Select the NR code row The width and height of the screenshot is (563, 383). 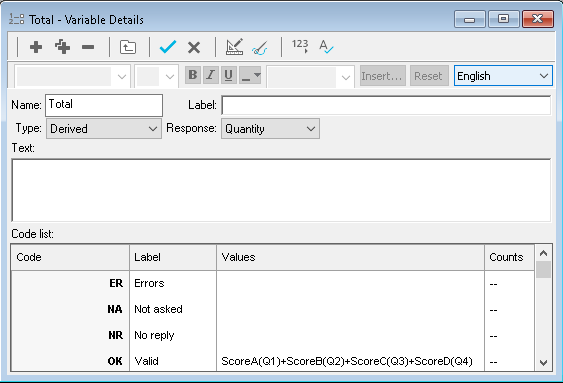click(x=273, y=335)
